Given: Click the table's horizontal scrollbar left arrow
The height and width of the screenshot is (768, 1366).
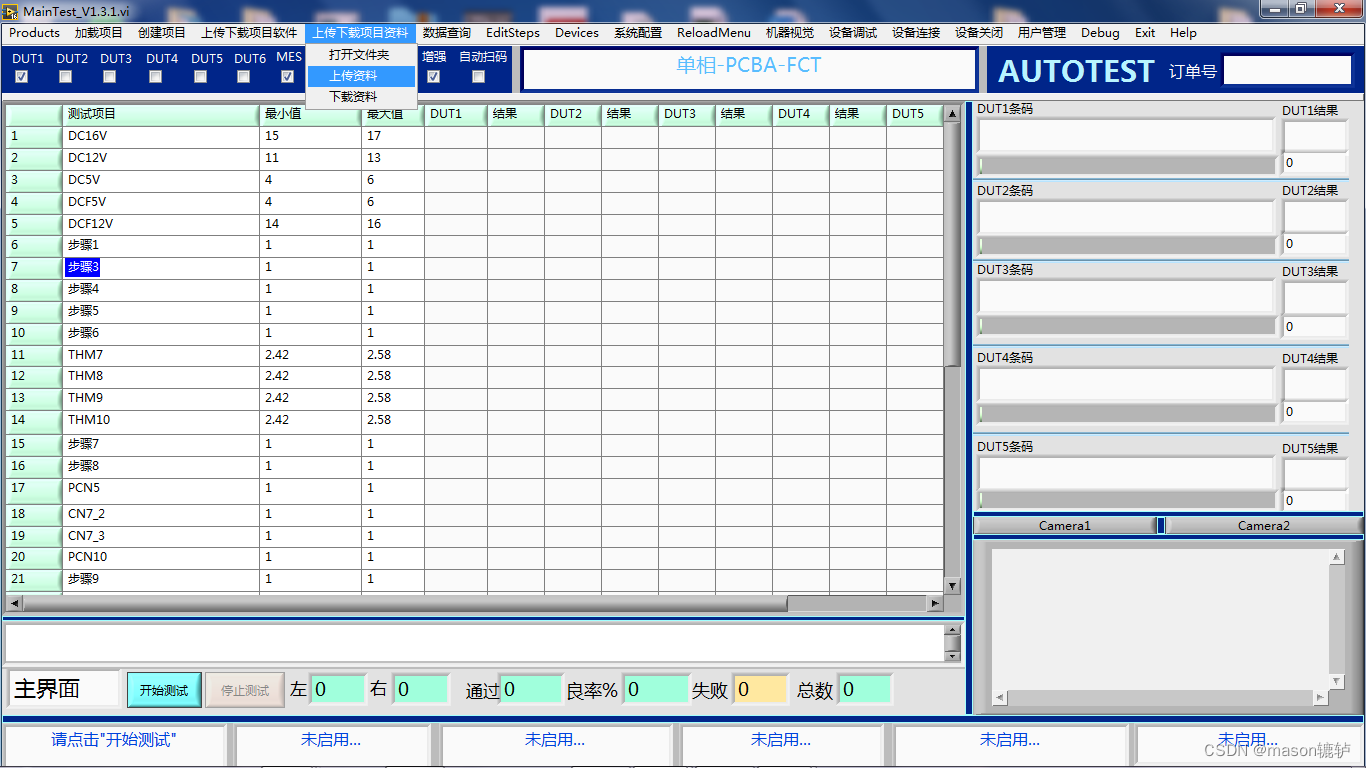Looking at the screenshot, I should [x=14, y=603].
